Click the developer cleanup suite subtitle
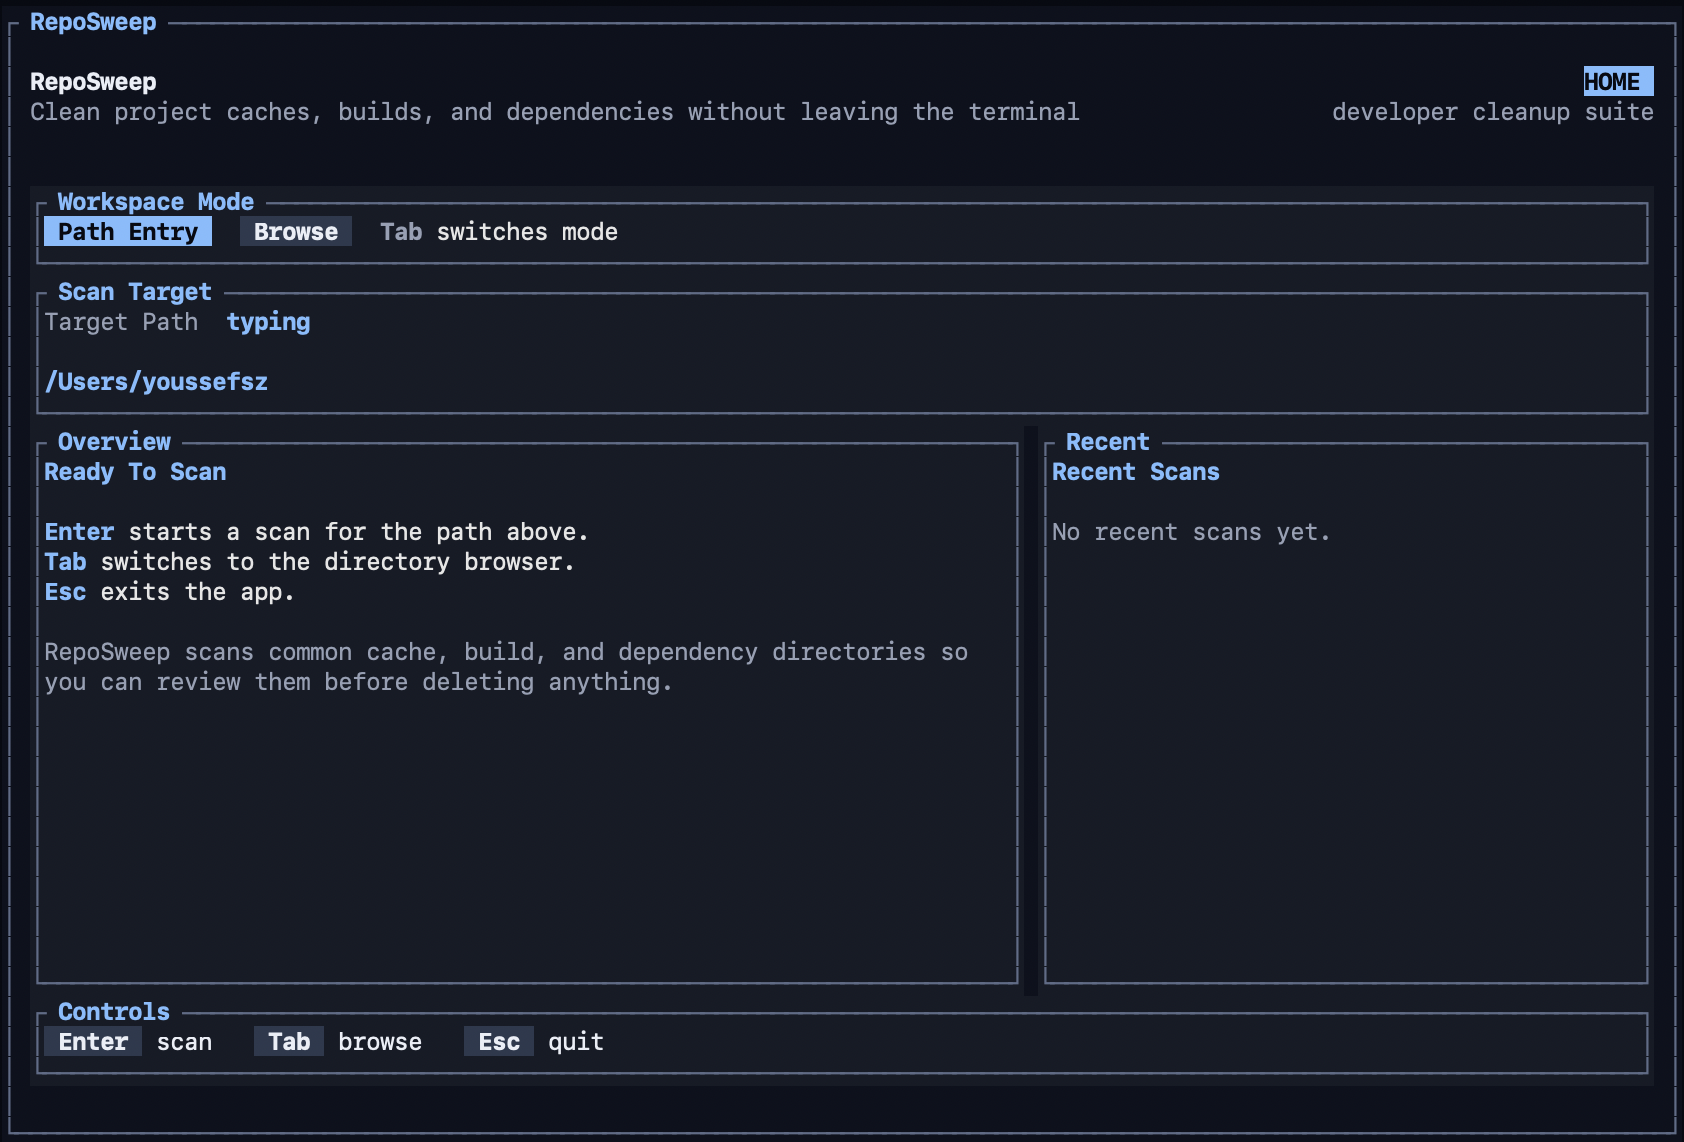1684x1142 pixels. [x=1492, y=111]
